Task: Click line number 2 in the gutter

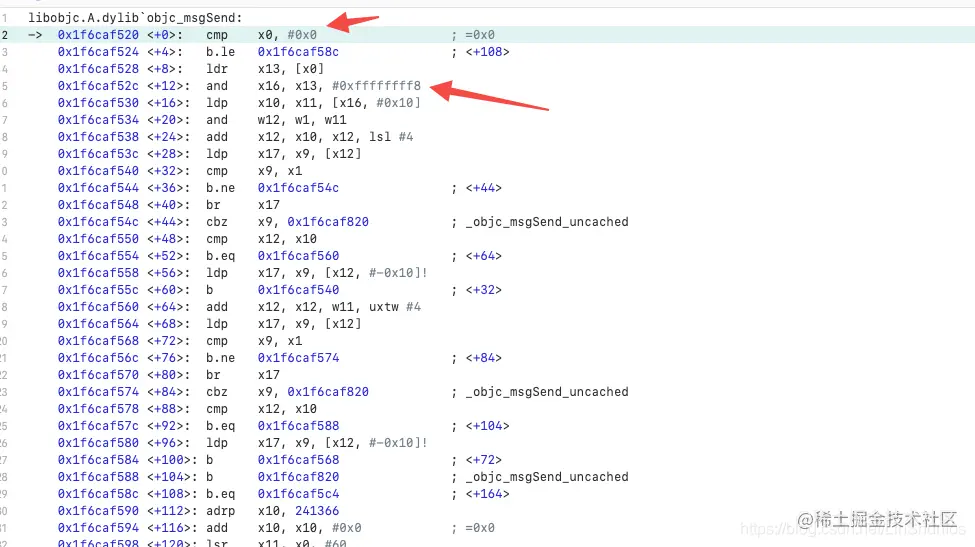Action: tap(4, 35)
